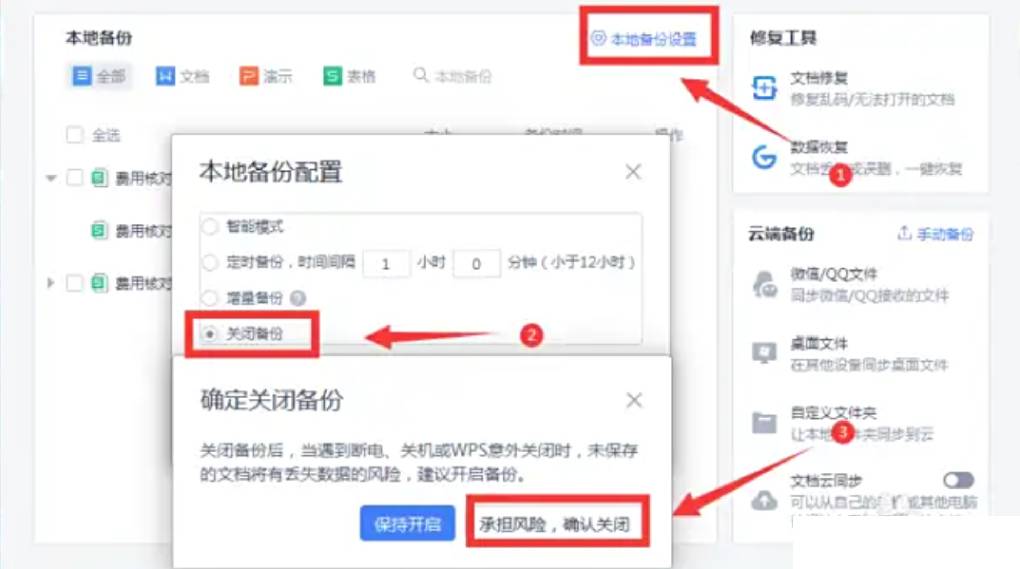Select 增量备份 radio button

click(209, 298)
